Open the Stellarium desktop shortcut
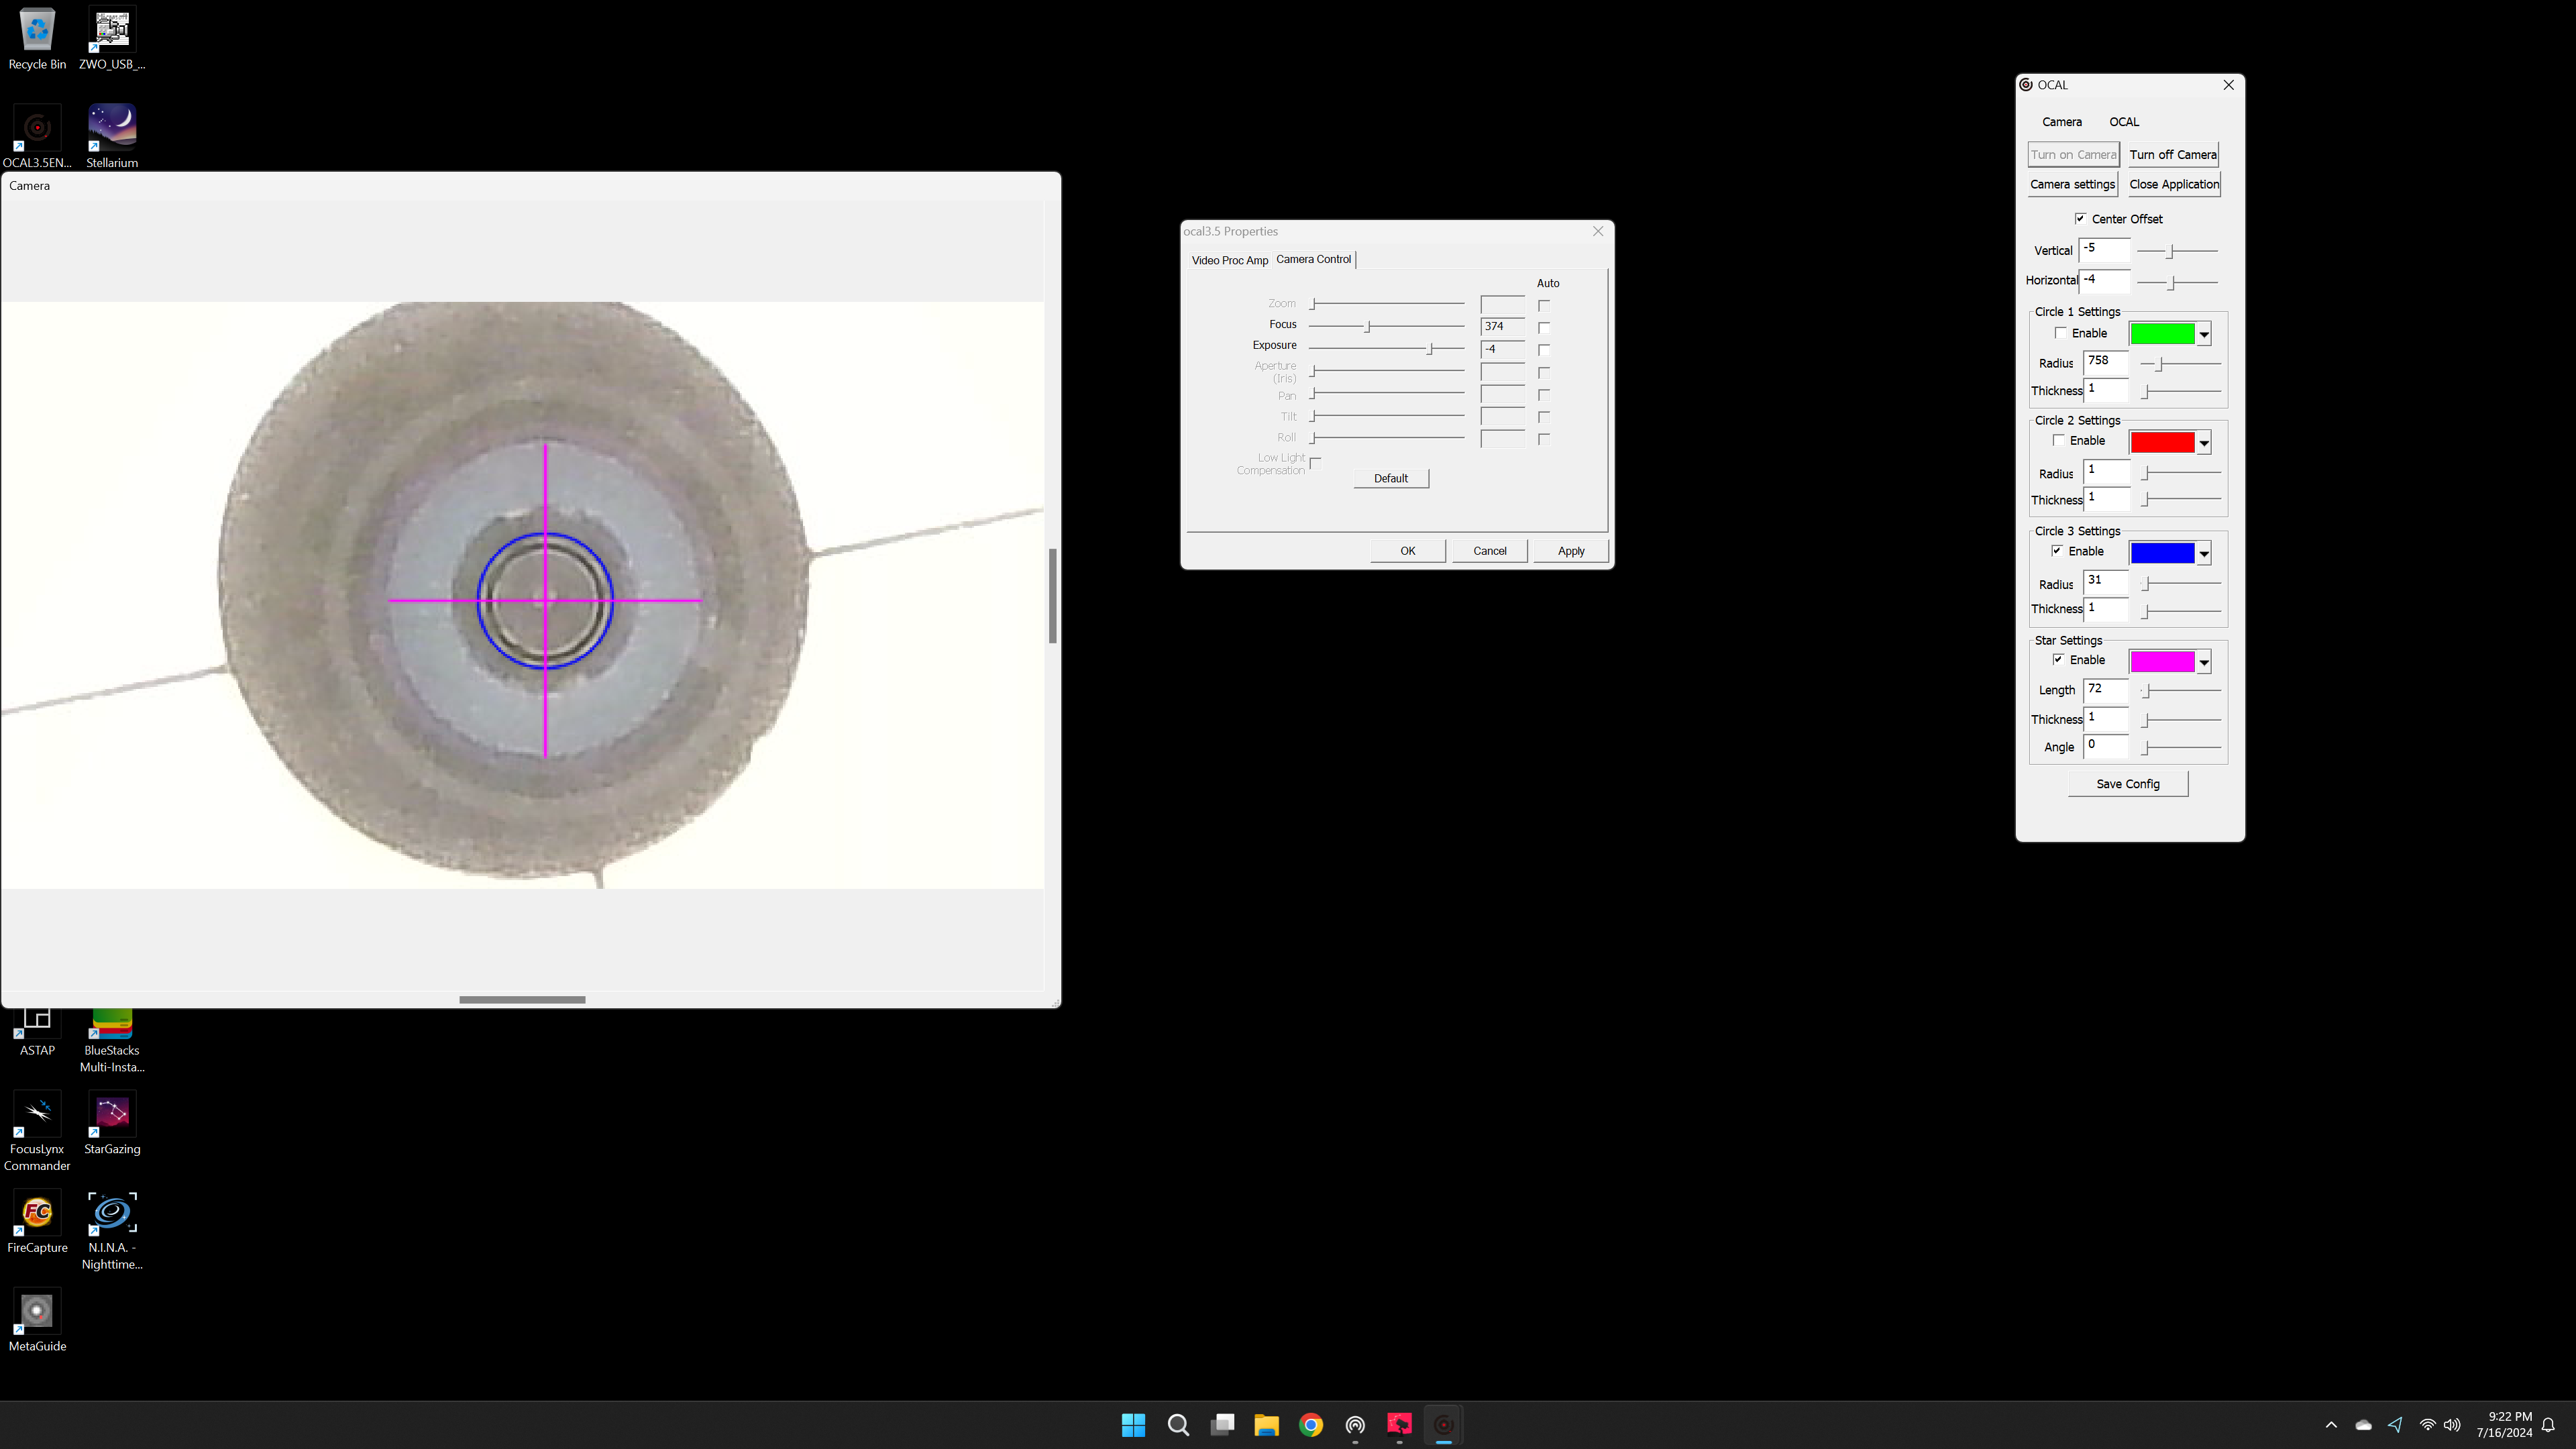The image size is (2576, 1449). click(111, 135)
